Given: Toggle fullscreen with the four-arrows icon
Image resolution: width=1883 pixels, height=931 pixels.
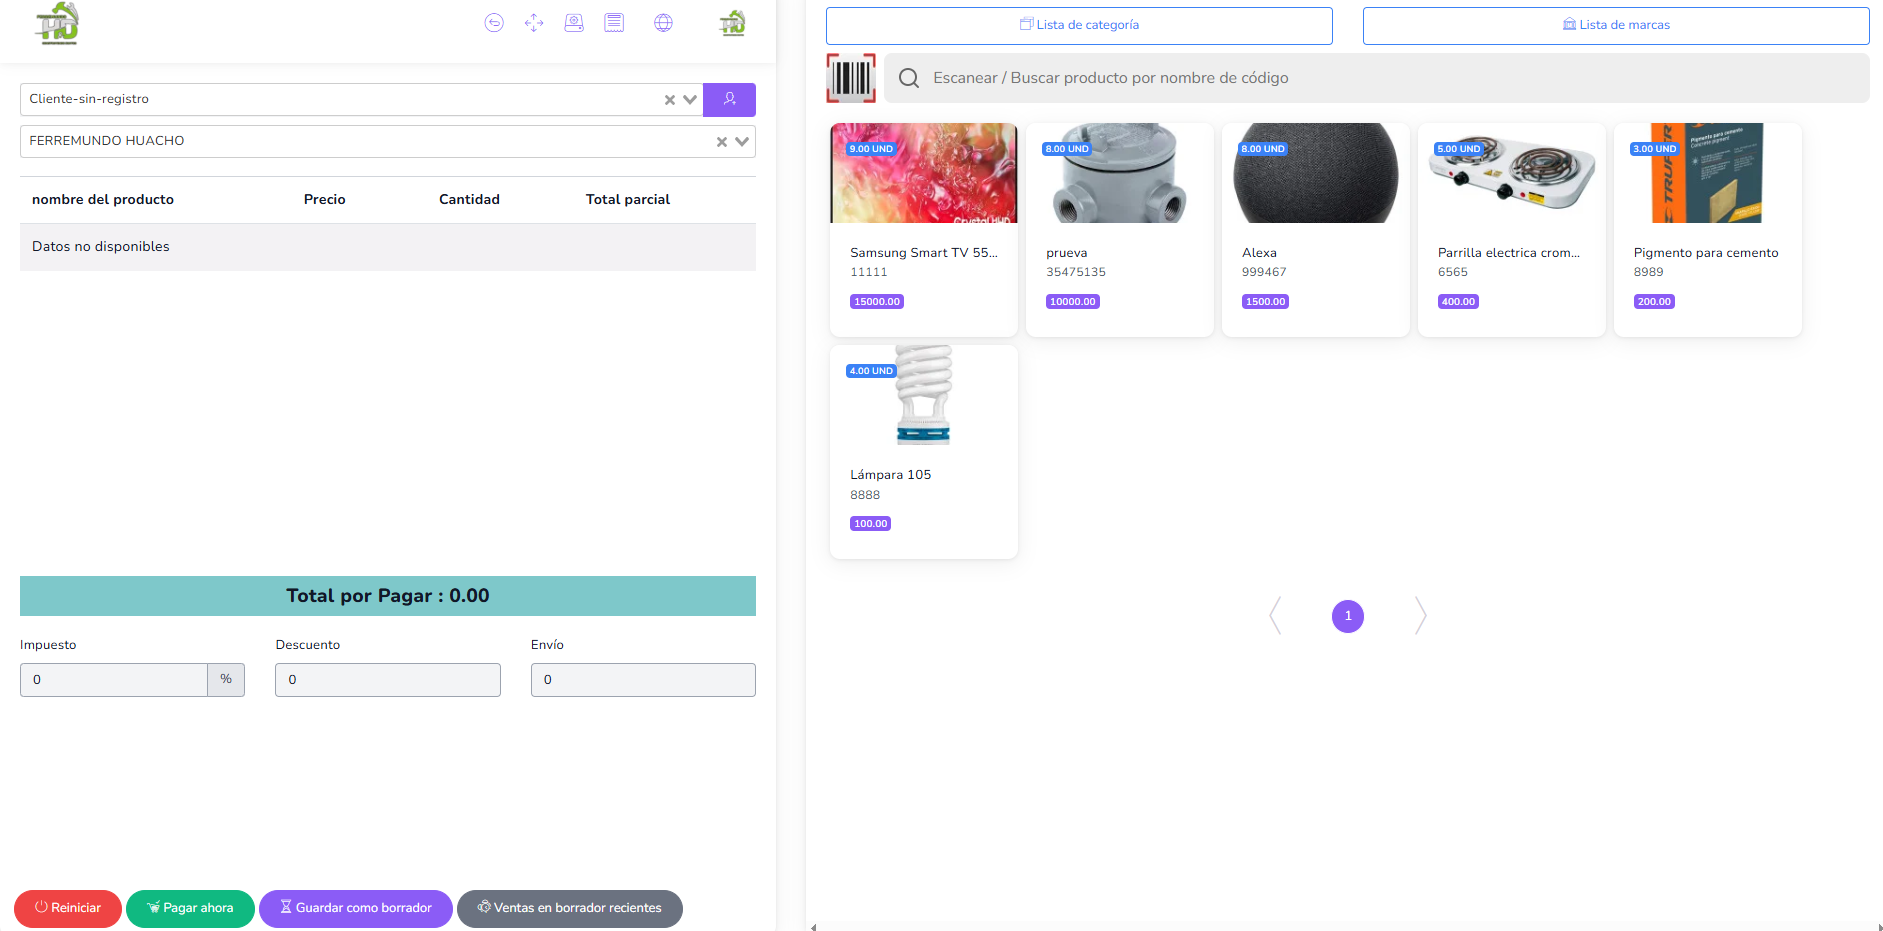Looking at the screenshot, I should click(x=534, y=23).
